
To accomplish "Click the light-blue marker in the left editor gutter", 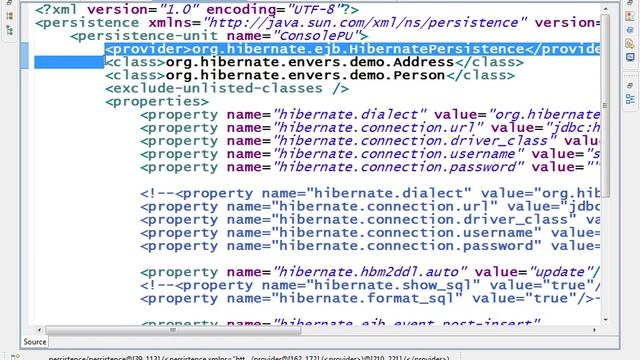I will pos(24,56).
